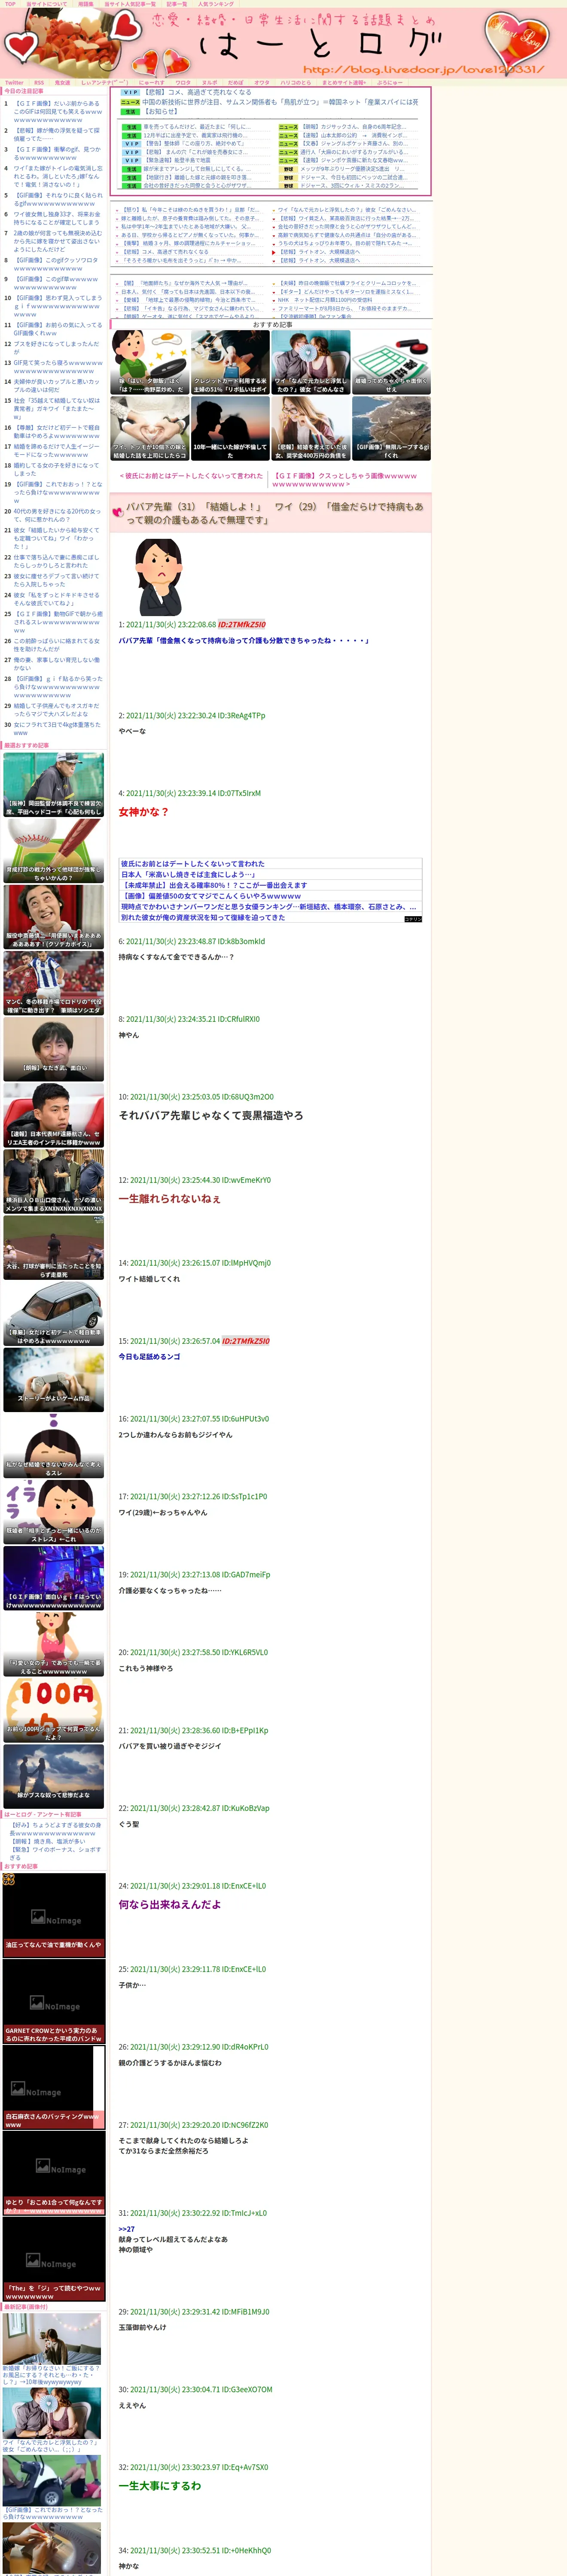Open ranking item 12 ブスを好きになってしまった
Viewport: 567px width, 2576px height.
57,348
